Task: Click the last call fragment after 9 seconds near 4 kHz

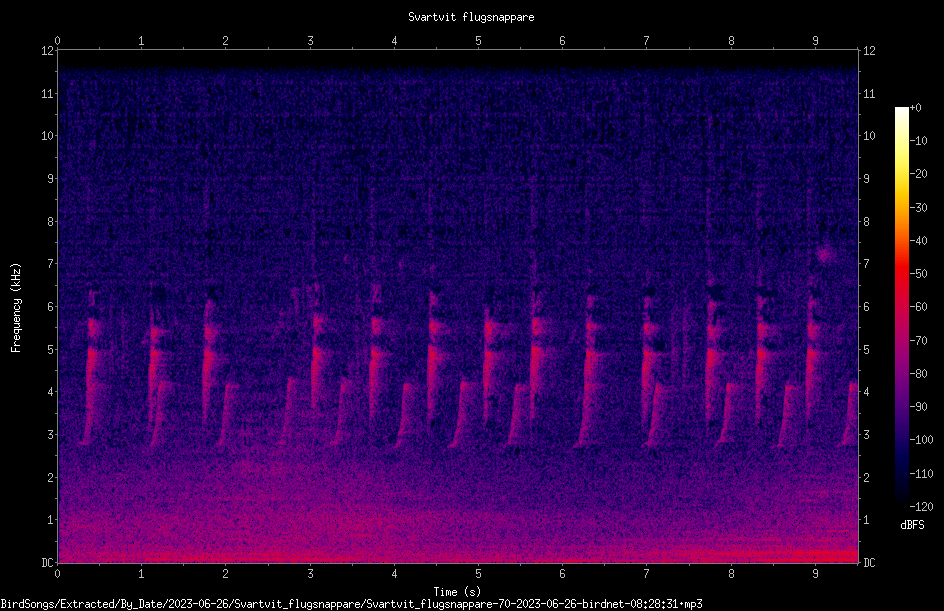Action: [850, 414]
